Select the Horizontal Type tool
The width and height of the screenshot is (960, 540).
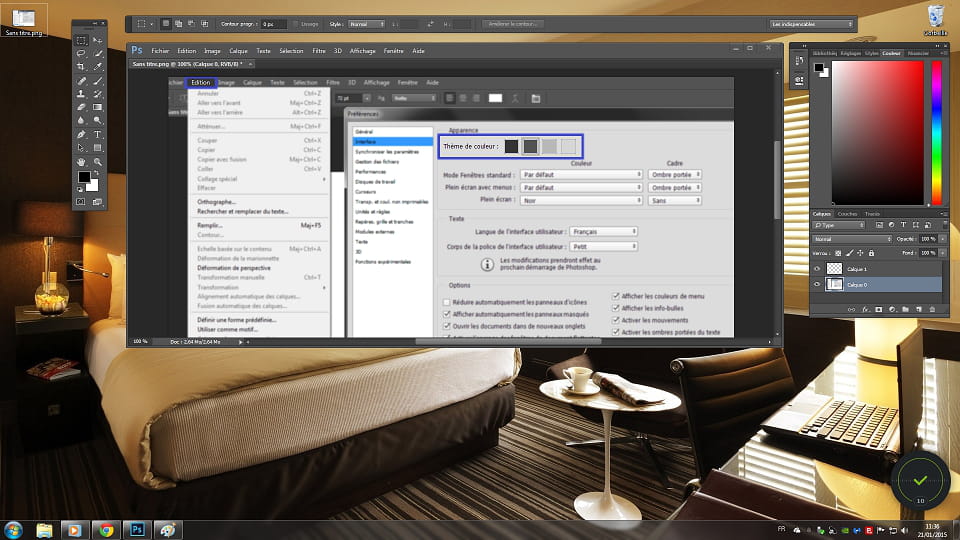click(98, 134)
